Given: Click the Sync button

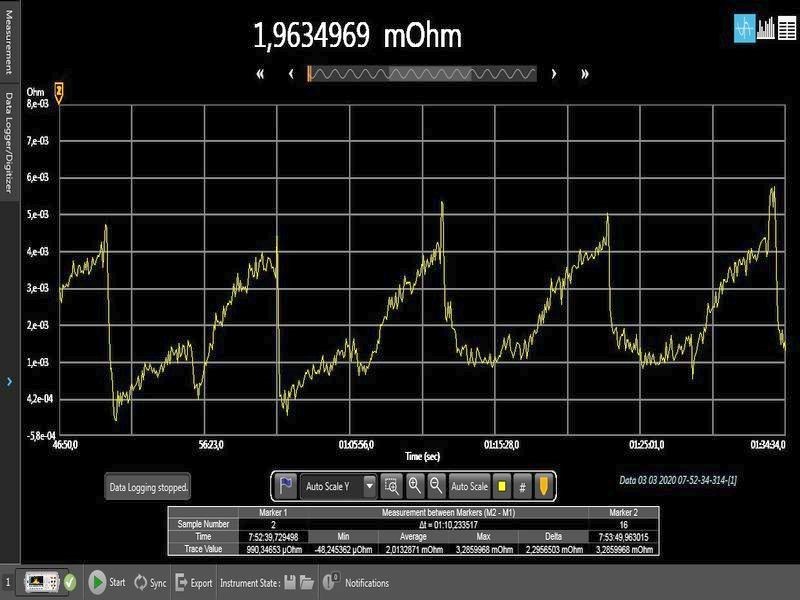Looking at the screenshot, I should tap(151, 583).
